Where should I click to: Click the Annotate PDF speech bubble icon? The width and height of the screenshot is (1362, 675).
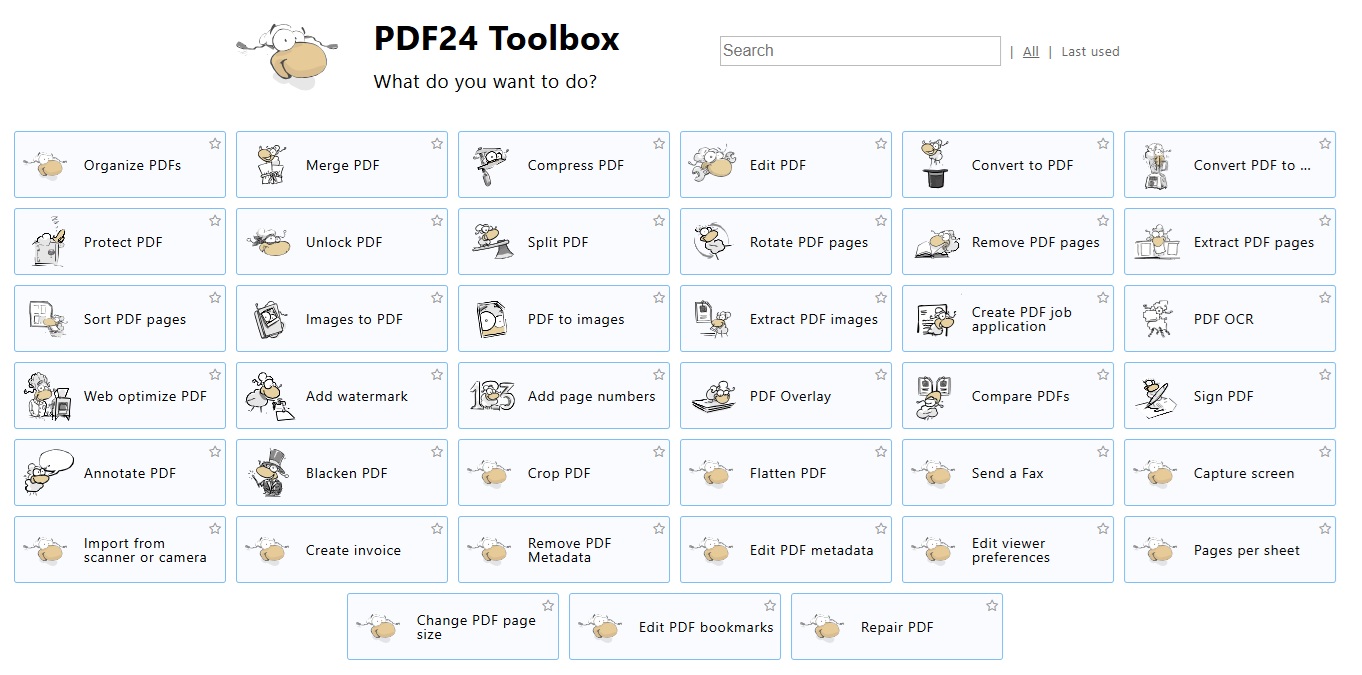(x=47, y=473)
